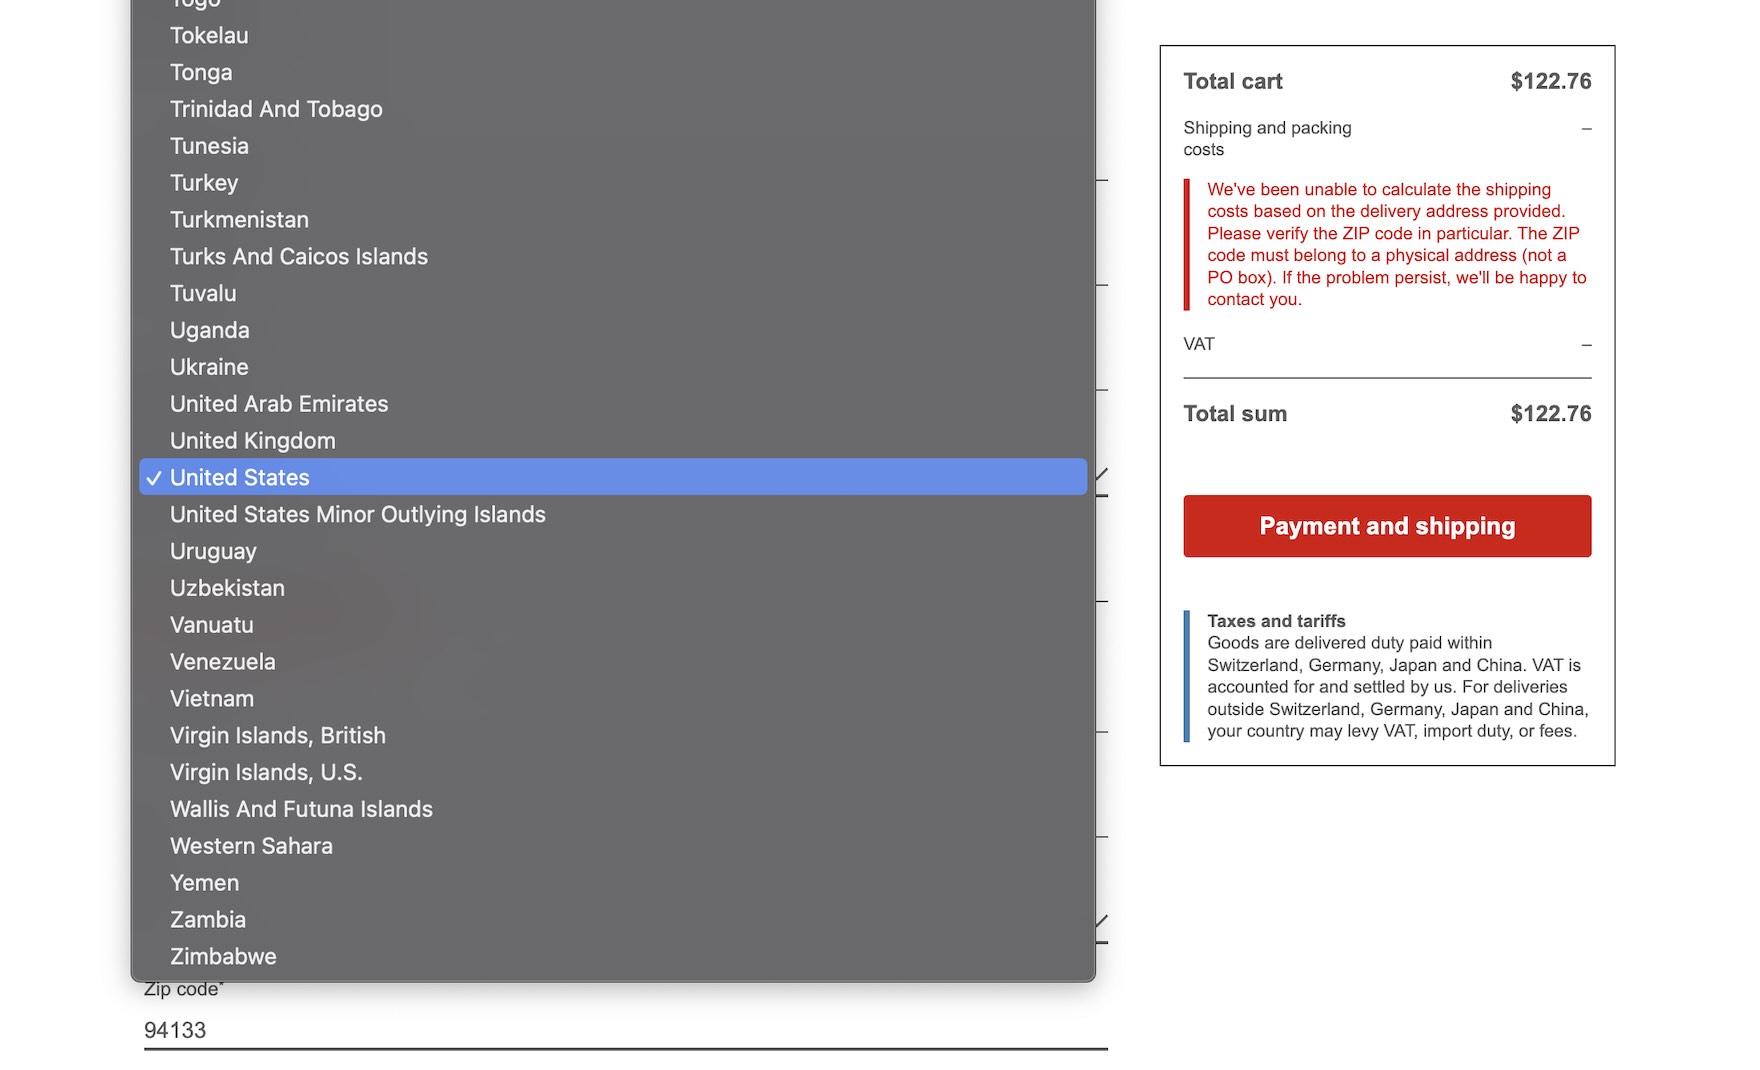Choose Ukraine as the country

point(209,367)
